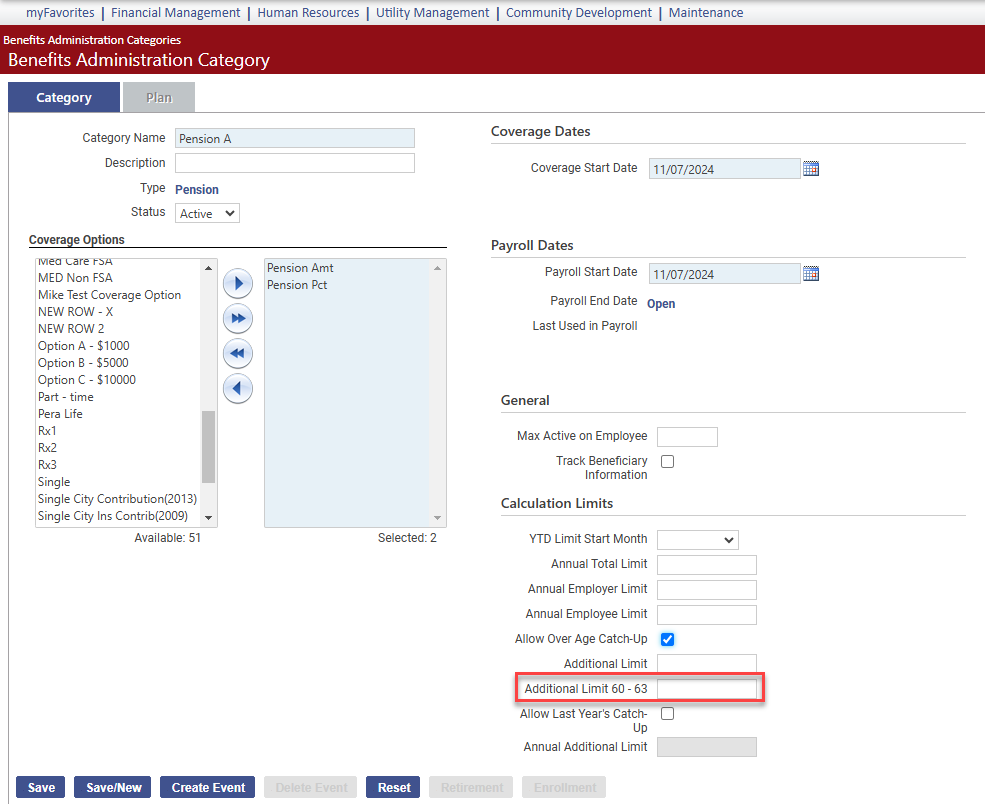Screen dimensions: 985x804
Task: Move all options right with double arrow
Action: [237, 318]
